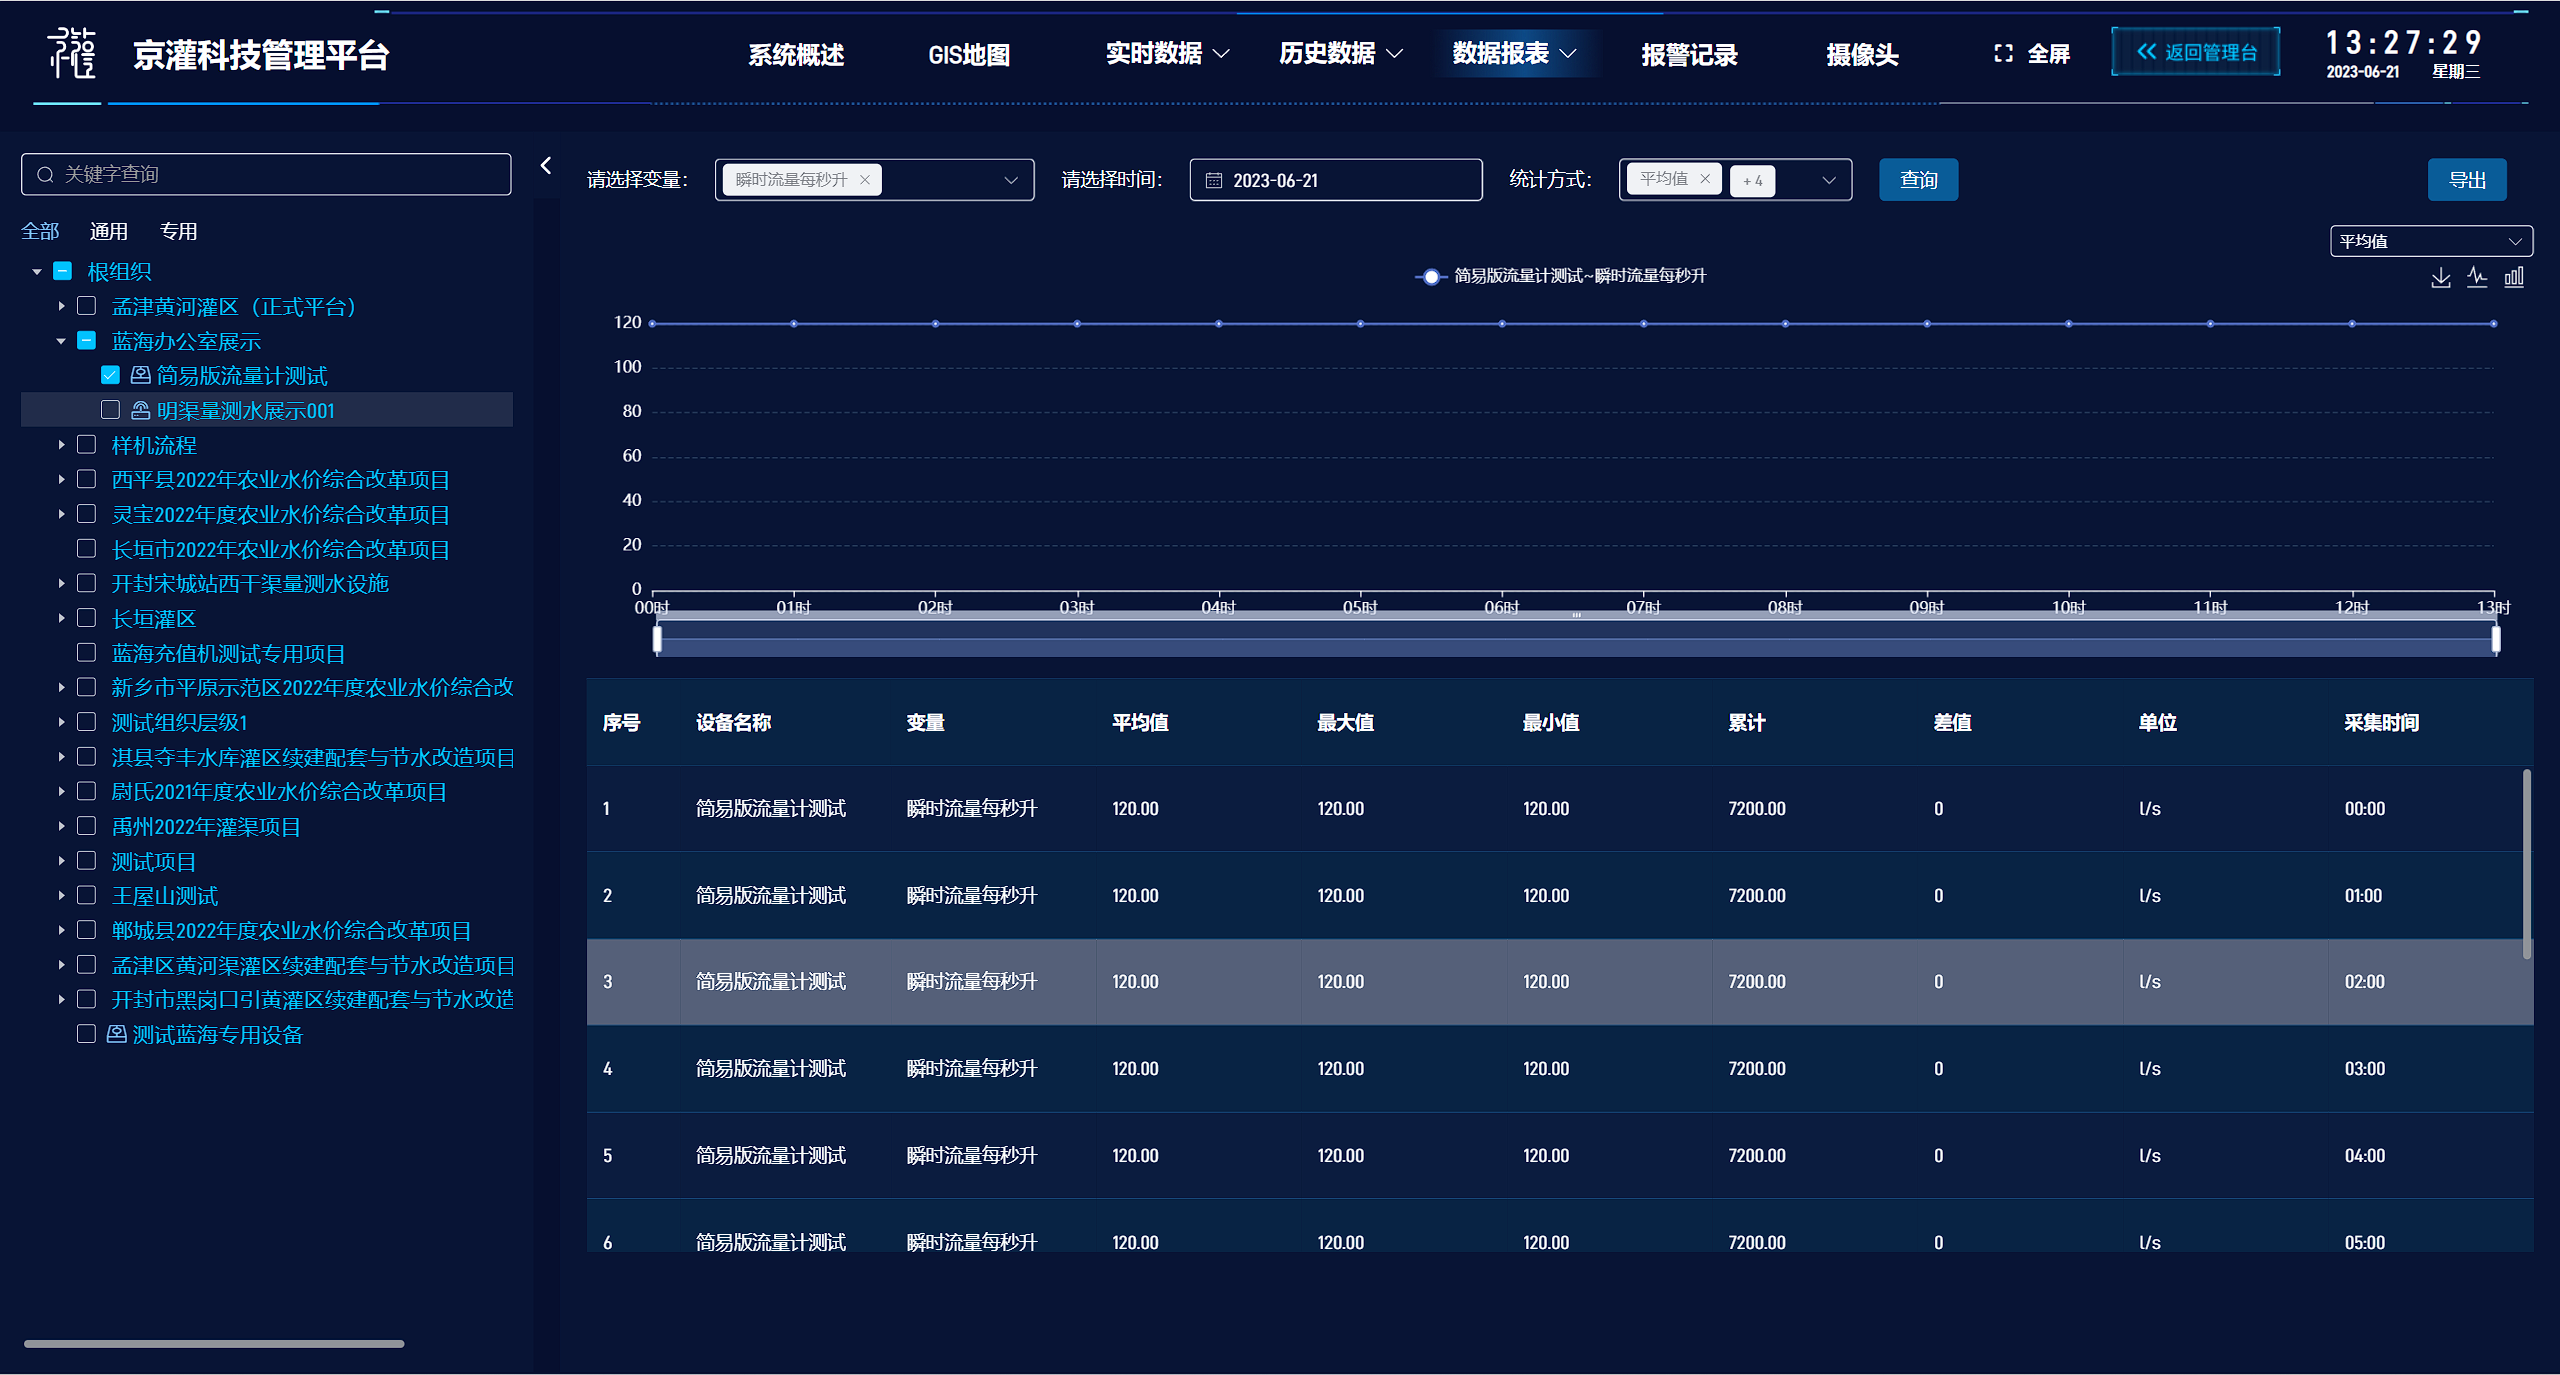Click the date field 2023-06-21
This screenshot has height=1375, width=2560.
(x=1336, y=180)
